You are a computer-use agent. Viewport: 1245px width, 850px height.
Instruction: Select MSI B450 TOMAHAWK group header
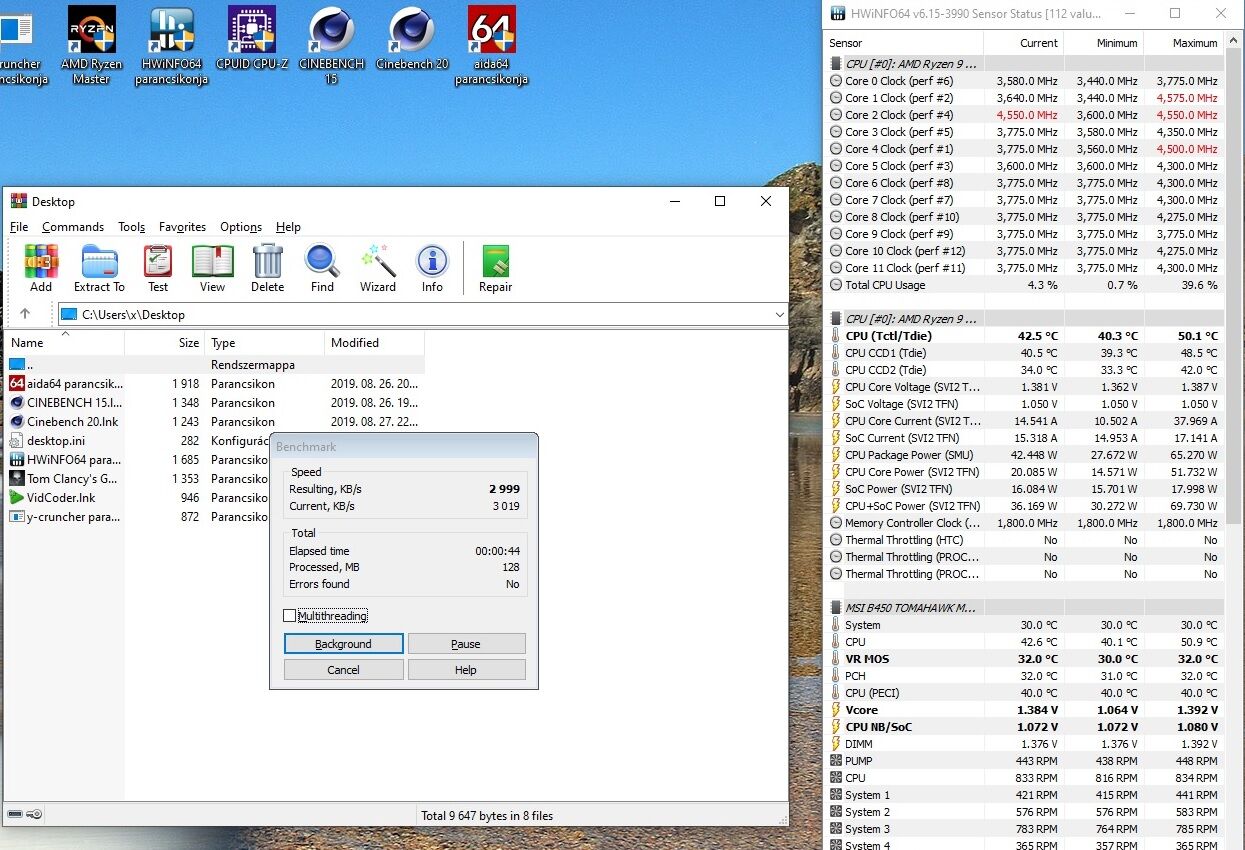tap(1025, 608)
